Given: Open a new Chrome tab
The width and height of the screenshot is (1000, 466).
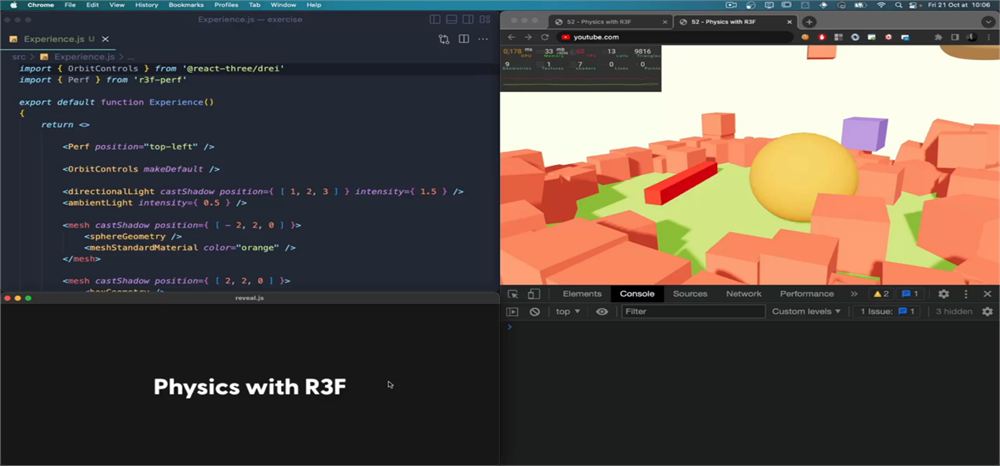Looking at the screenshot, I should pos(809,22).
